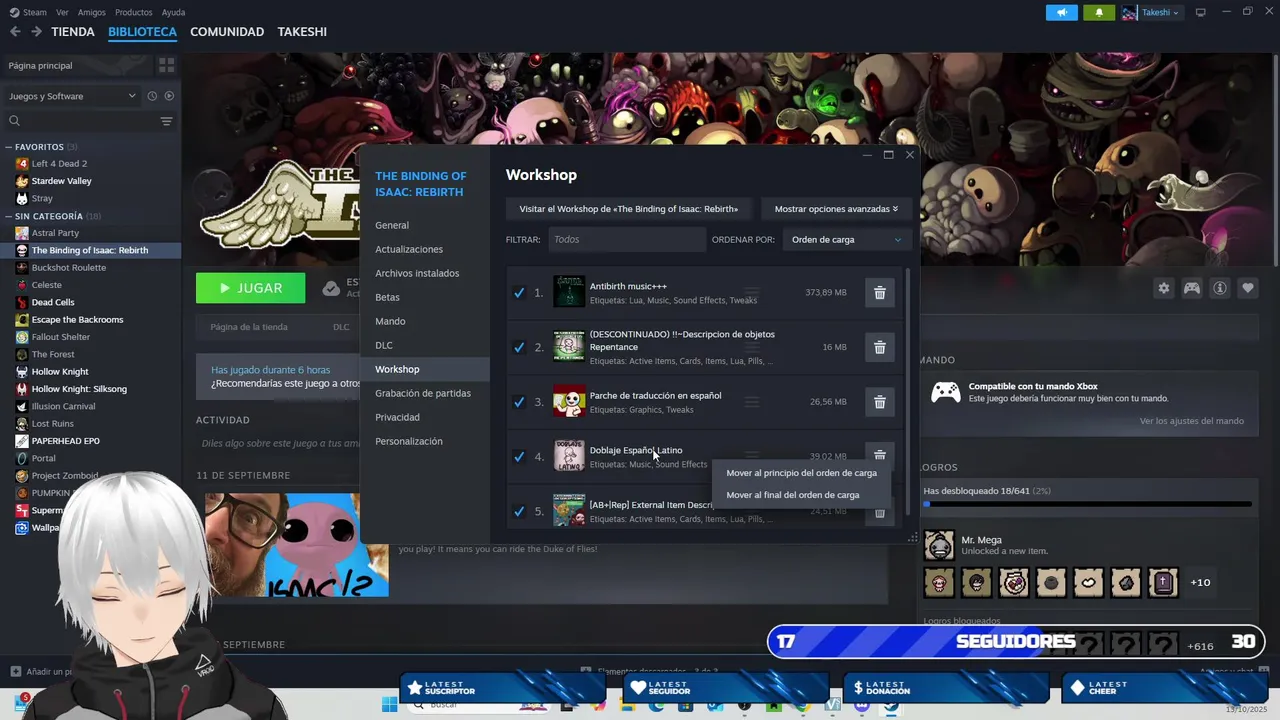
Task: Open Steam announcements megaphone icon
Action: tap(1061, 12)
